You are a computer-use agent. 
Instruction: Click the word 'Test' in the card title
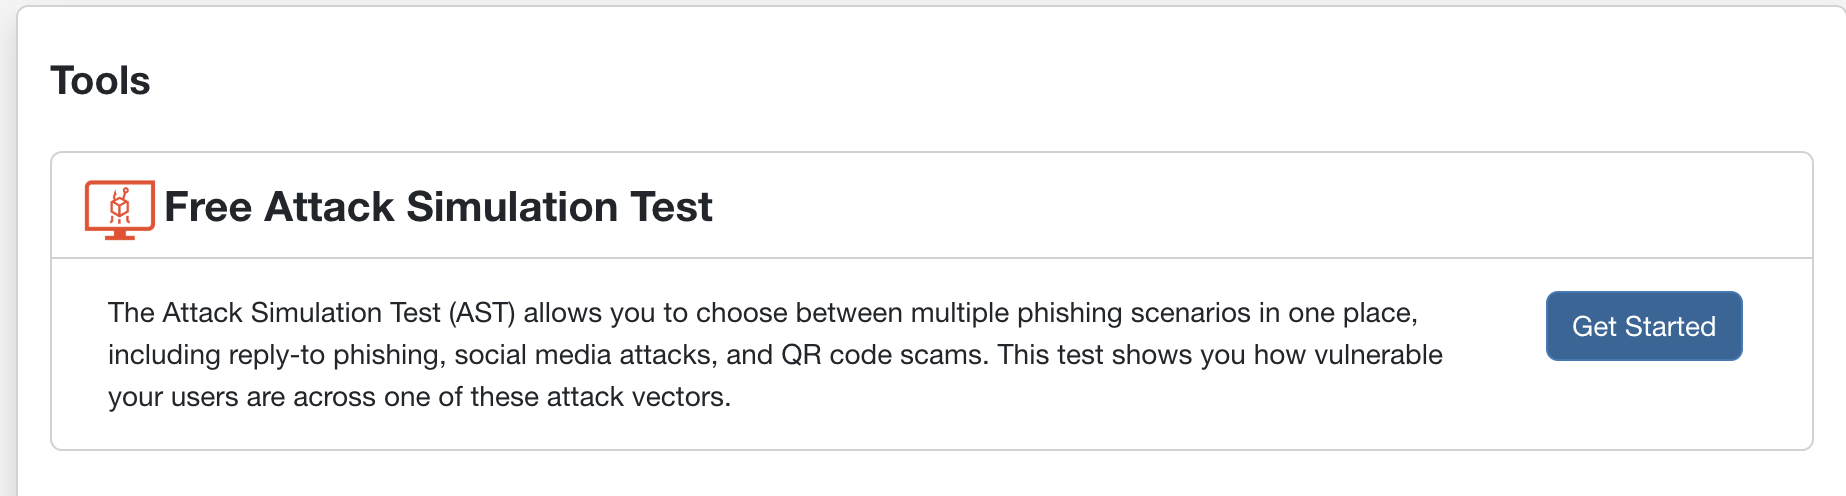pyautogui.click(x=671, y=207)
